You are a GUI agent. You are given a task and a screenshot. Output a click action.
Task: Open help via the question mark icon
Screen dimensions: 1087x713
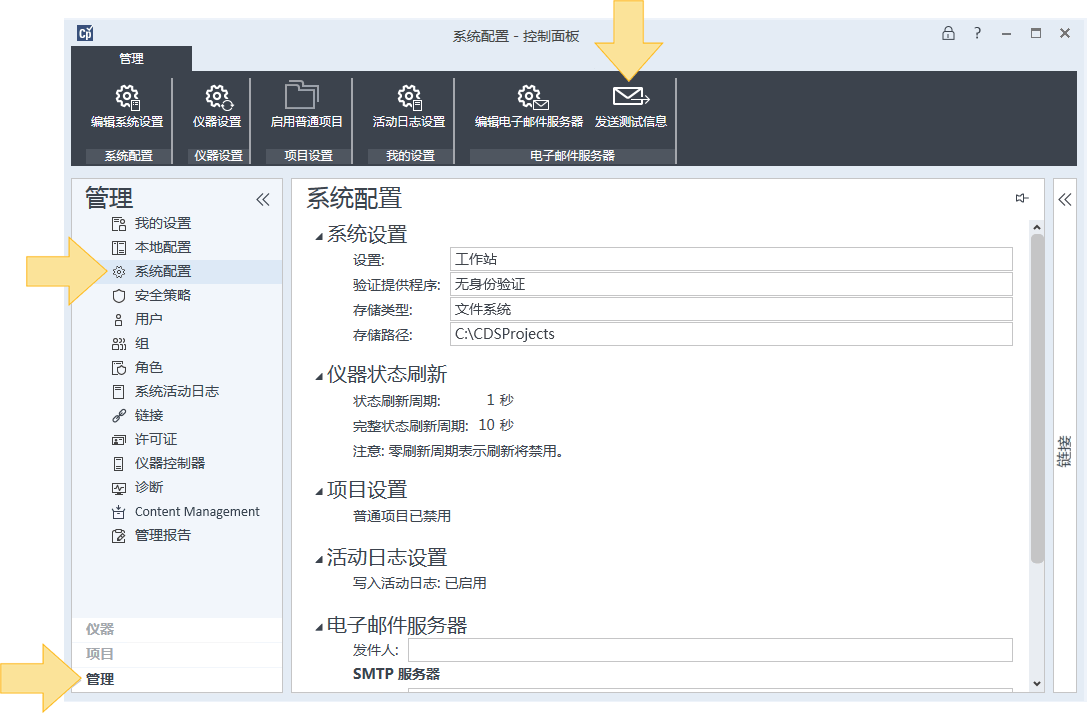(977, 33)
